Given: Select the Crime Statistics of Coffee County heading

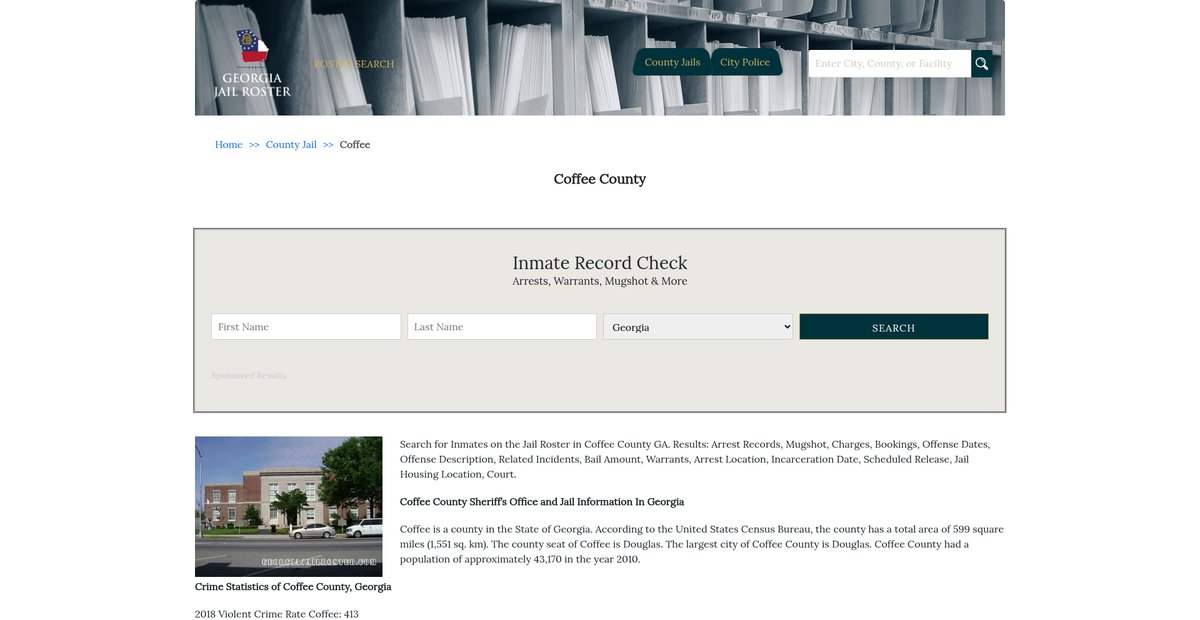Looking at the screenshot, I should pos(293,587).
